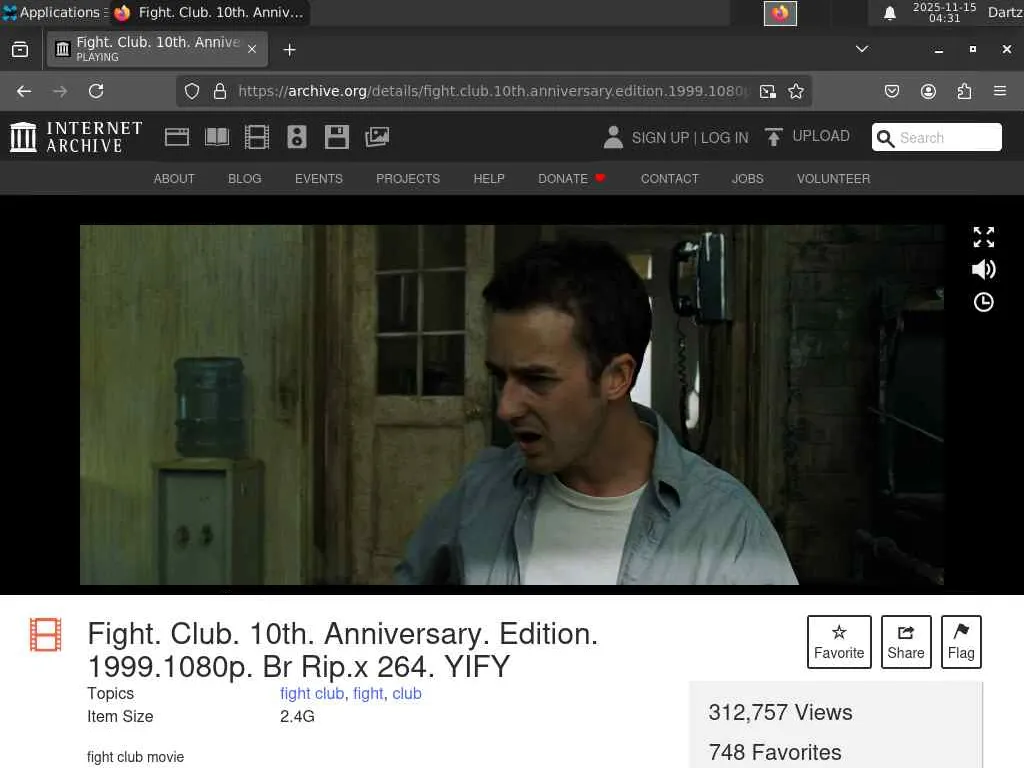This screenshot has width=1024, height=768.
Task: Open Firefox account icon
Action: coord(928,91)
